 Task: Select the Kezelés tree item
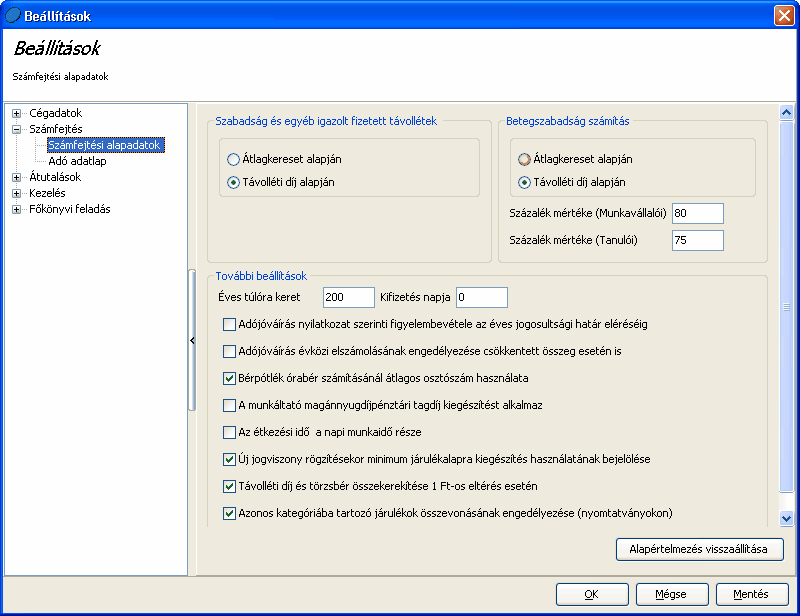point(47,193)
